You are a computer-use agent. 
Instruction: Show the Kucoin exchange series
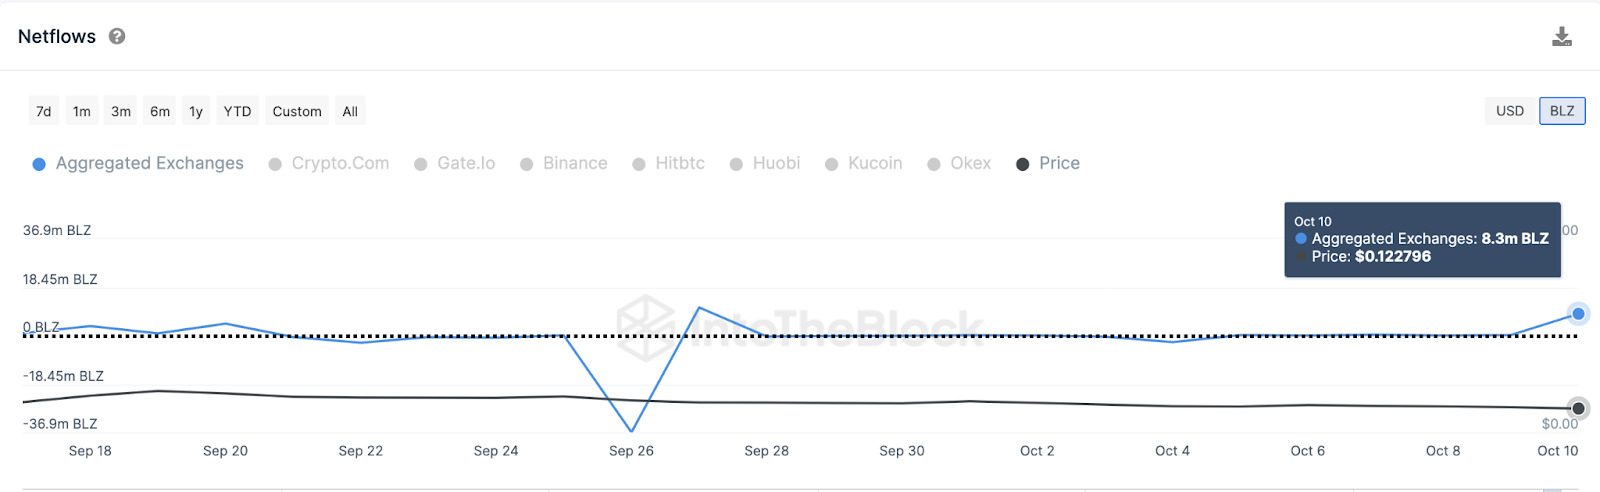(x=864, y=164)
